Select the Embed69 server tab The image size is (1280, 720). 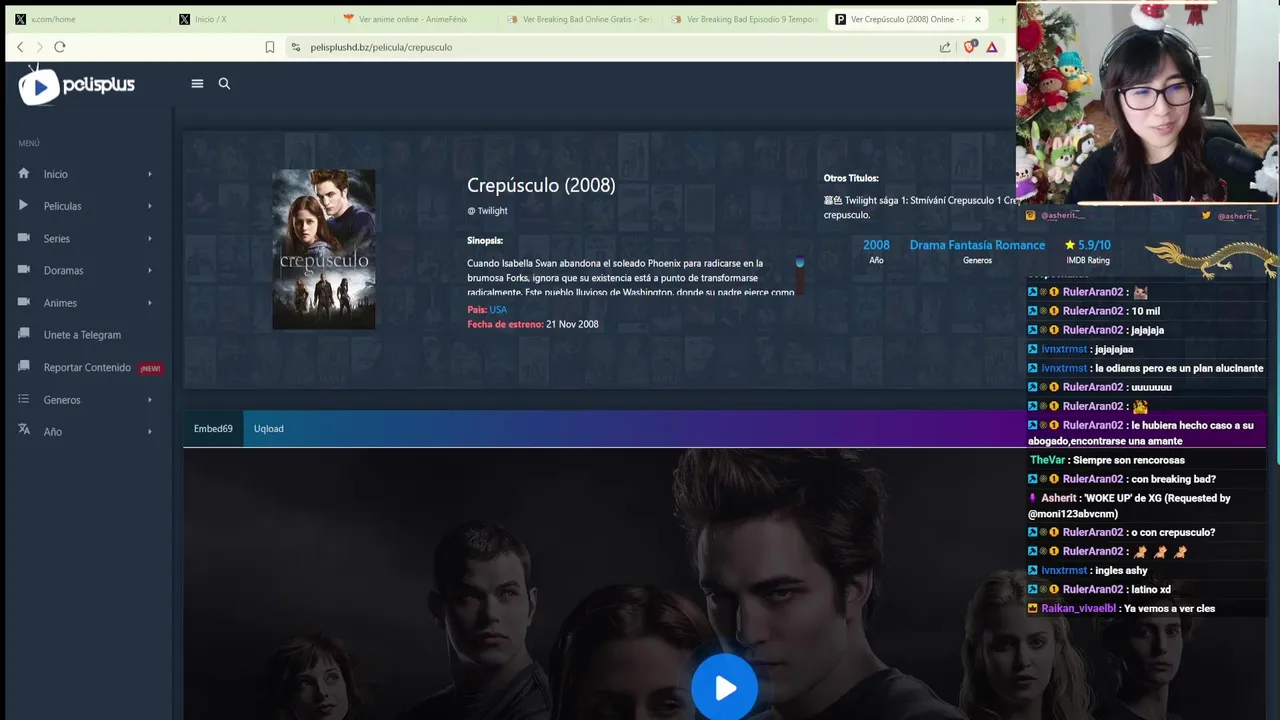(213, 429)
